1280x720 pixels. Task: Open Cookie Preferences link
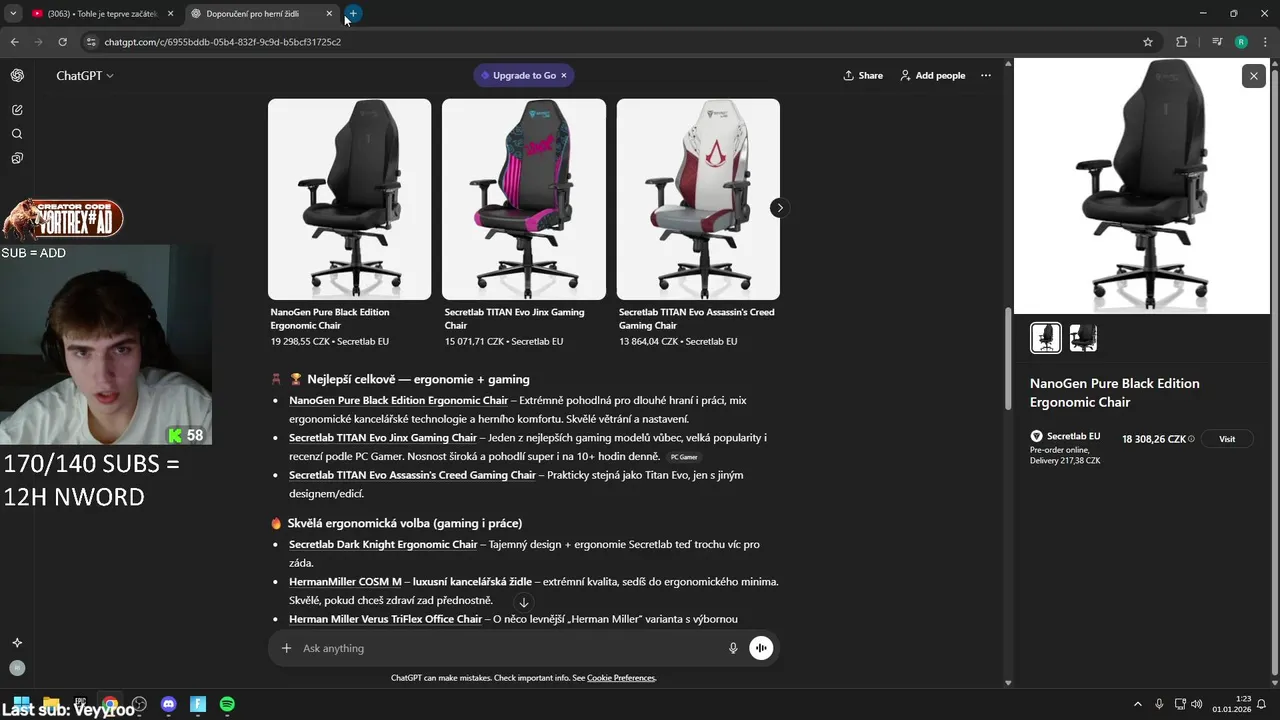tap(621, 678)
